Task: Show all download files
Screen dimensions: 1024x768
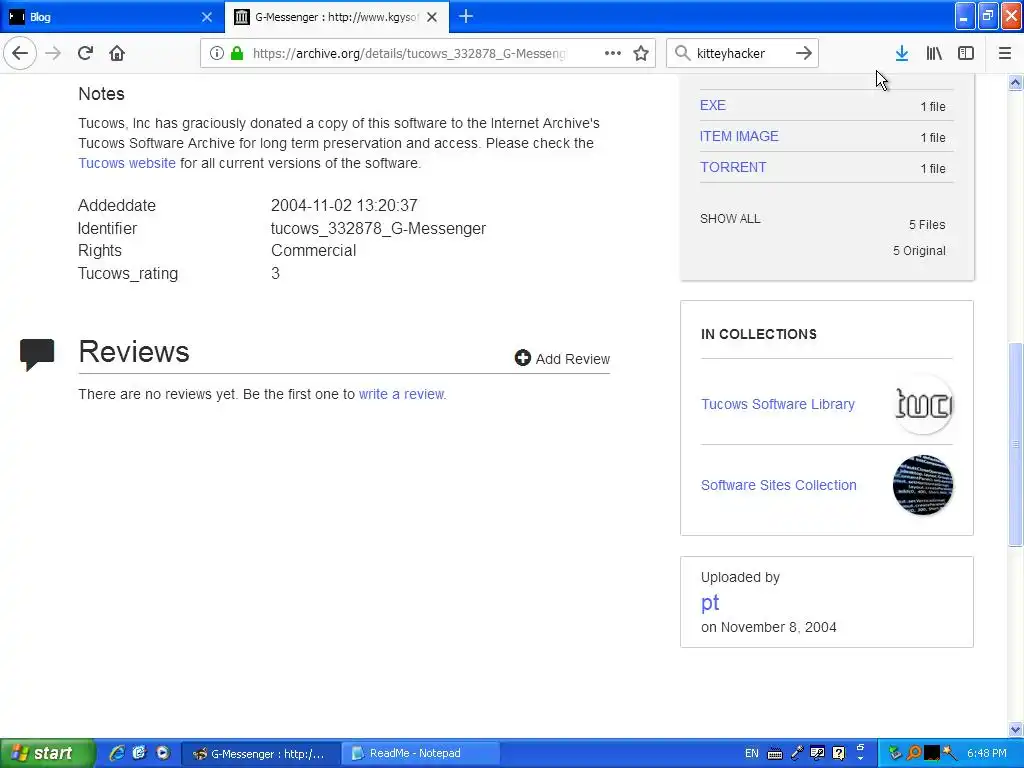Action: (730, 219)
